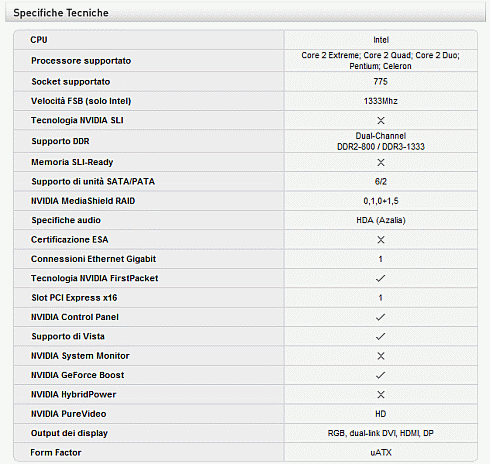Viewport: 490px width, 464px height.
Task: Click the 775 socket value
Action: (381, 81)
